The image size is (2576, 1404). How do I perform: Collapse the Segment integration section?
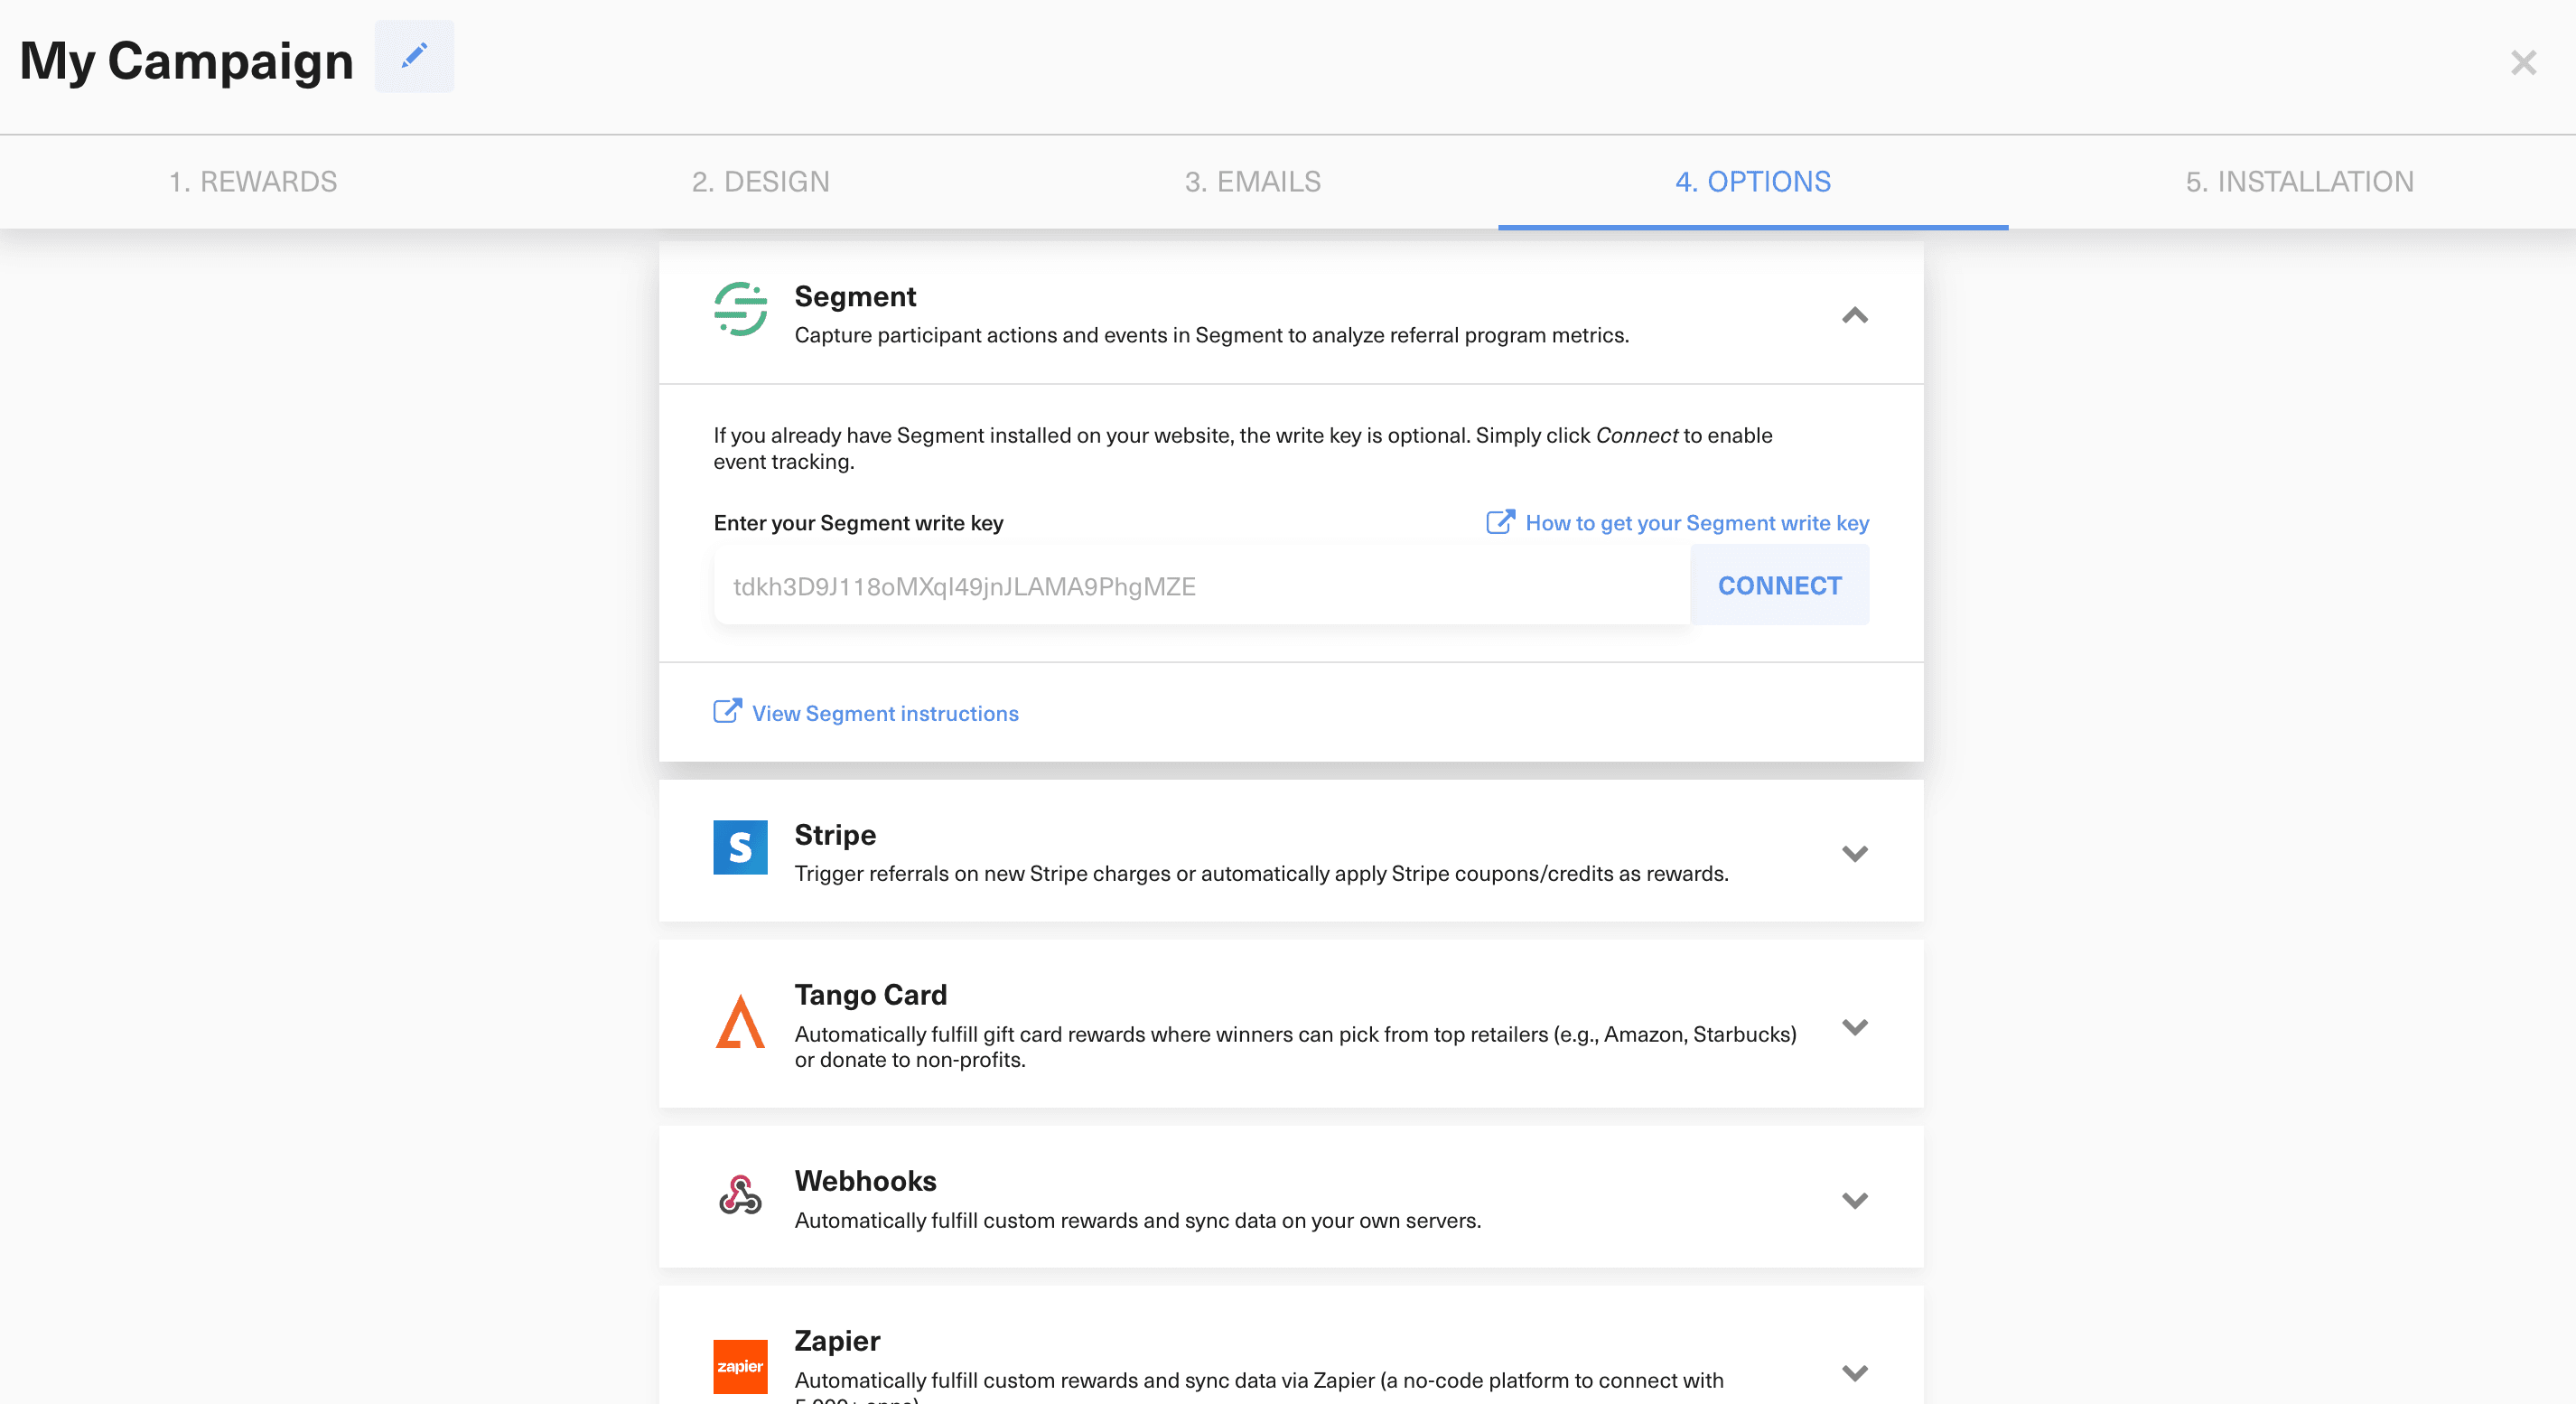click(1855, 316)
